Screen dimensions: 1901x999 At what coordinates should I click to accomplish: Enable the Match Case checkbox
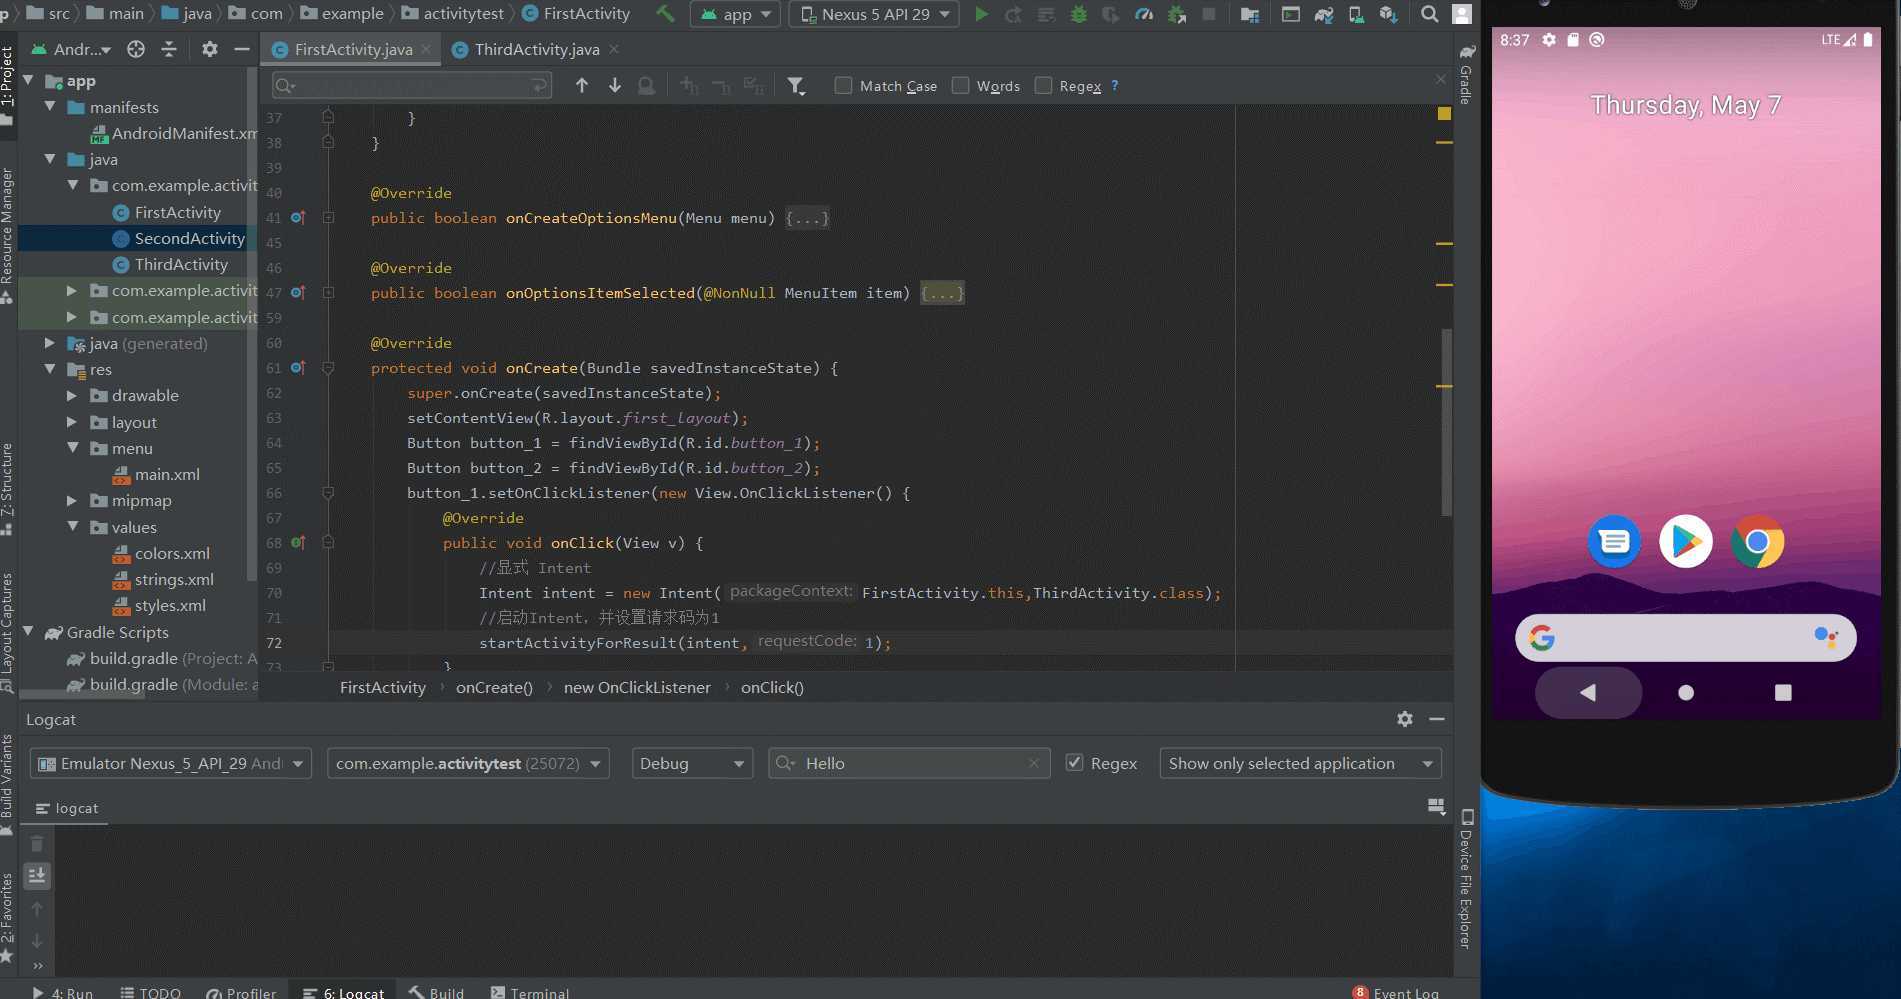[843, 86]
